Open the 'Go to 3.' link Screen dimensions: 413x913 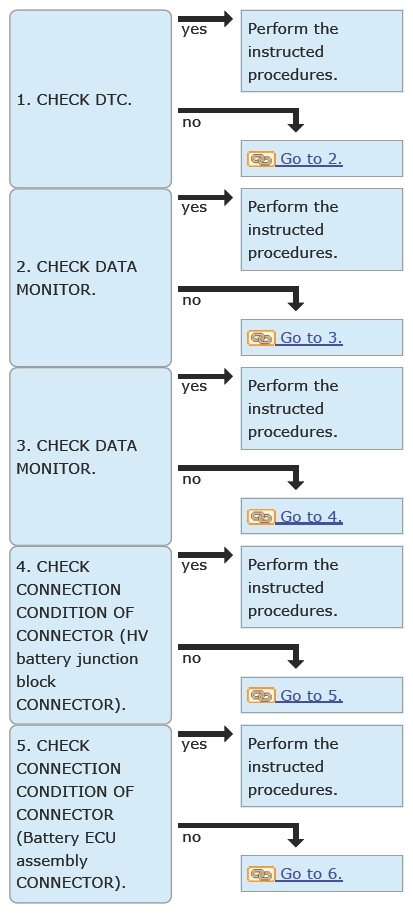click(311, 338)
